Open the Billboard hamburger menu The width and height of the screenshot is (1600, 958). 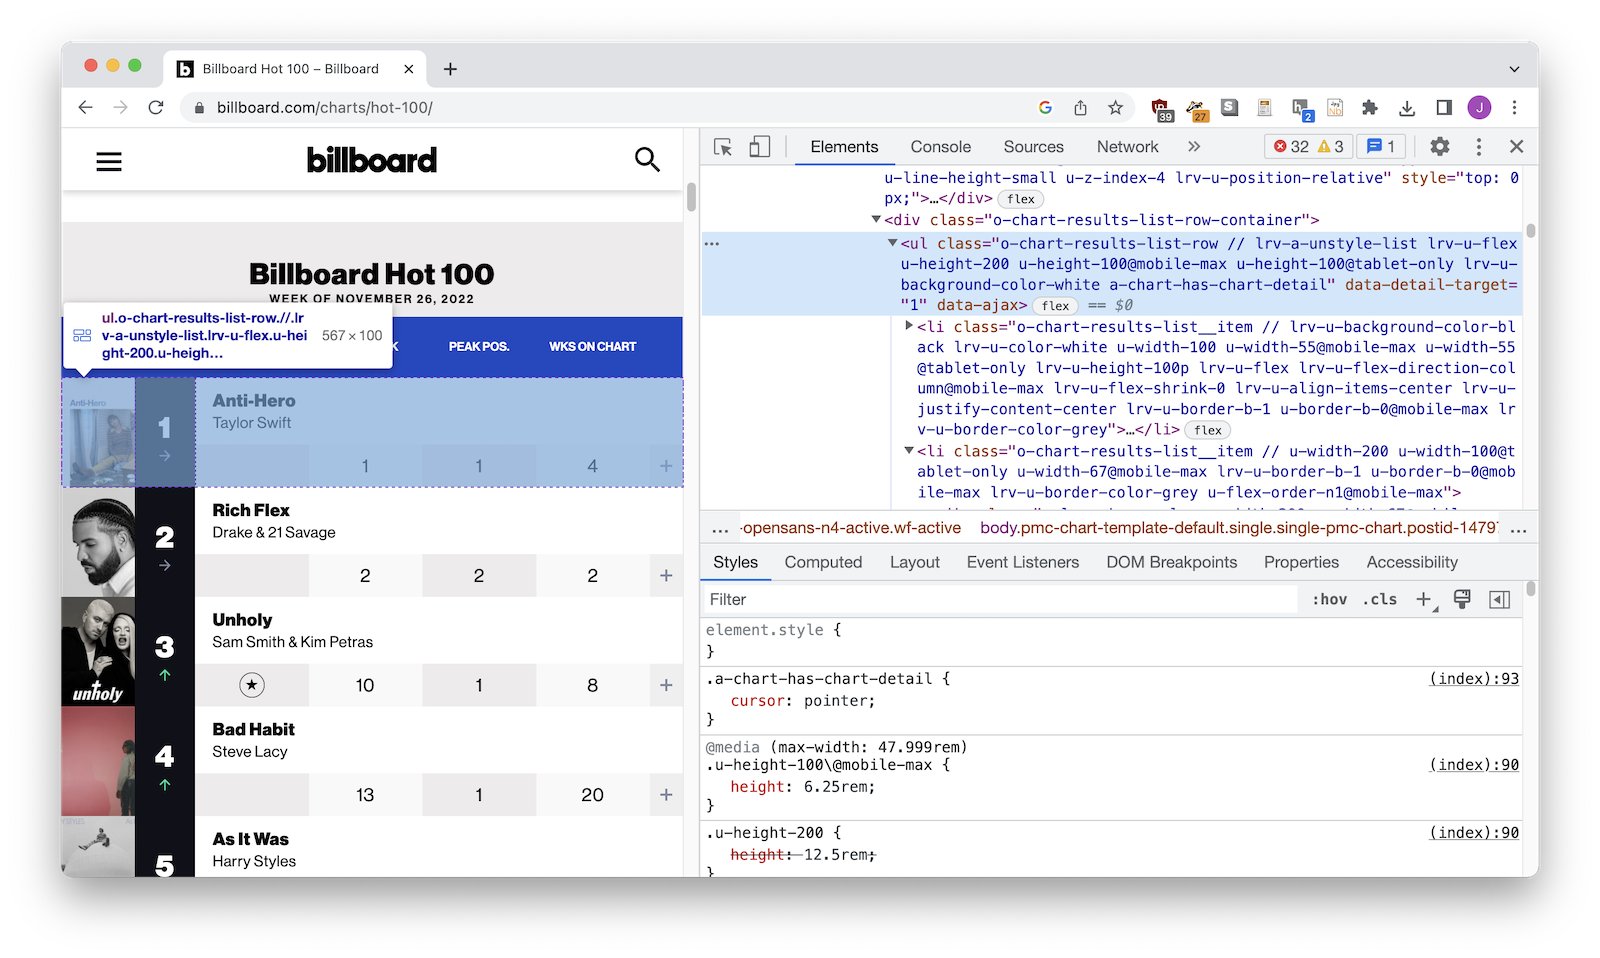click(109, 161)
